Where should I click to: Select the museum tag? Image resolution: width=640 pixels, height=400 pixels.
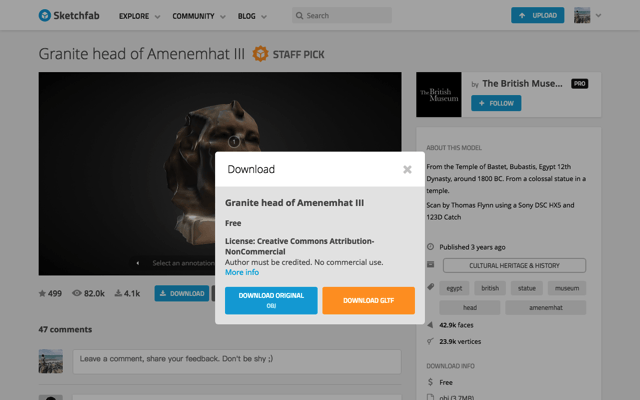(x=567, y=288)
